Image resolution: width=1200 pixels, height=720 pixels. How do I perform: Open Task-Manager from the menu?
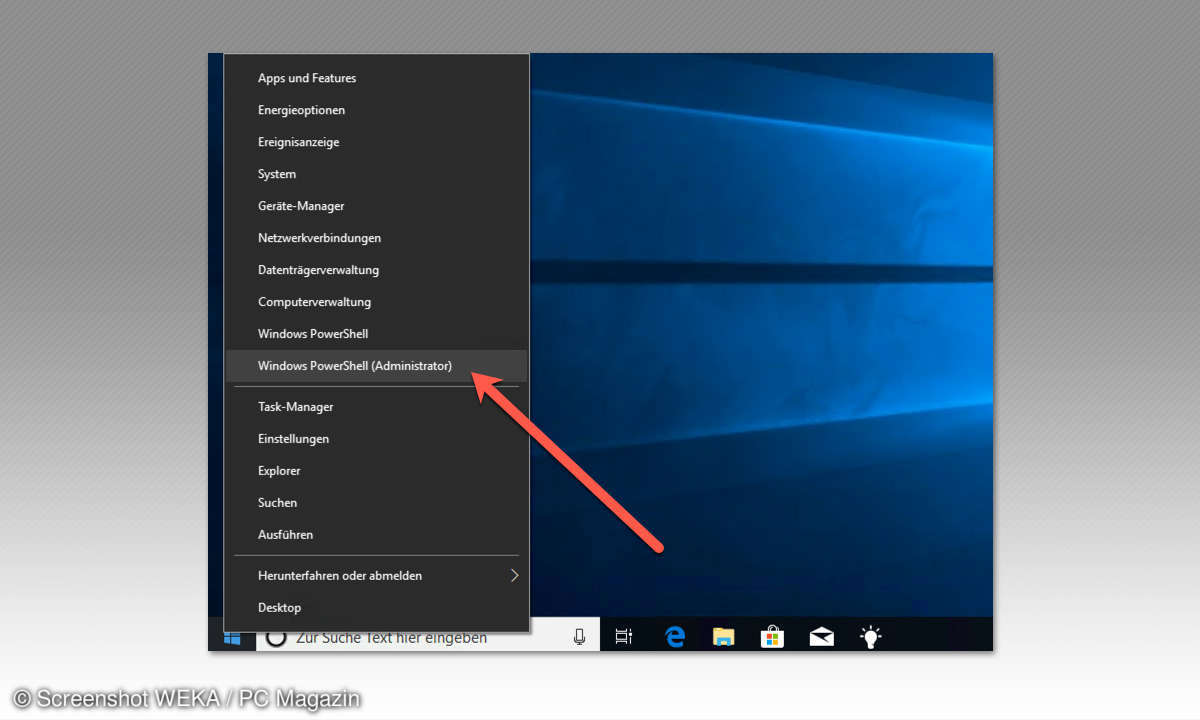tap(376, 407)
